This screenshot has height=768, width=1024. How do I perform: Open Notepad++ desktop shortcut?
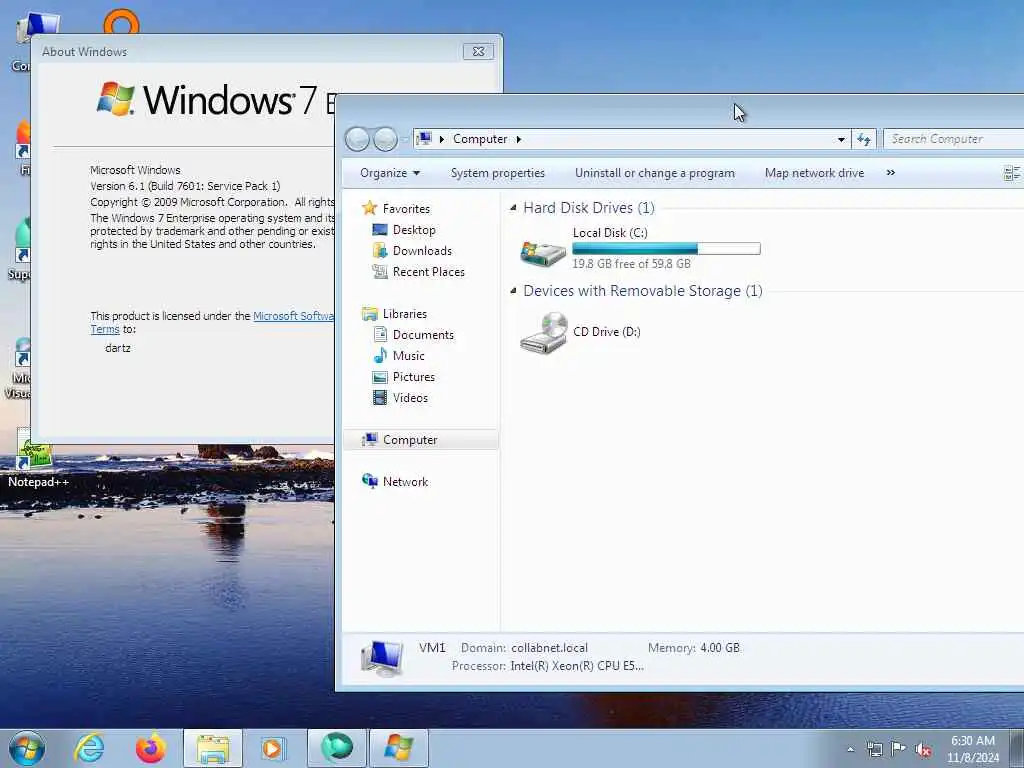tap(37, 459)
